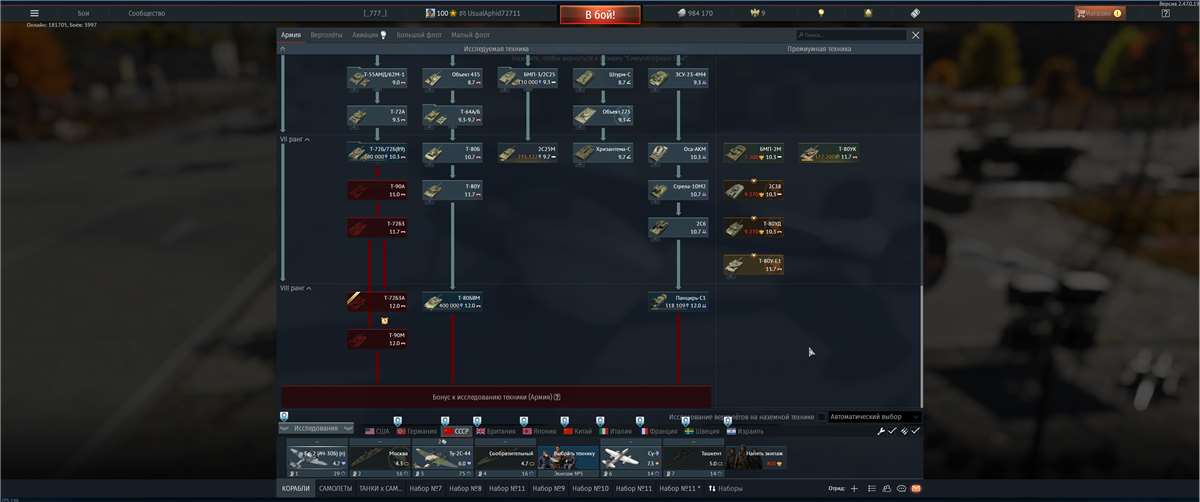The height and width of the screenshot is (502, 1200).
Task: Open the КОРАБЛИ preset tab
Action: (294, 488)
